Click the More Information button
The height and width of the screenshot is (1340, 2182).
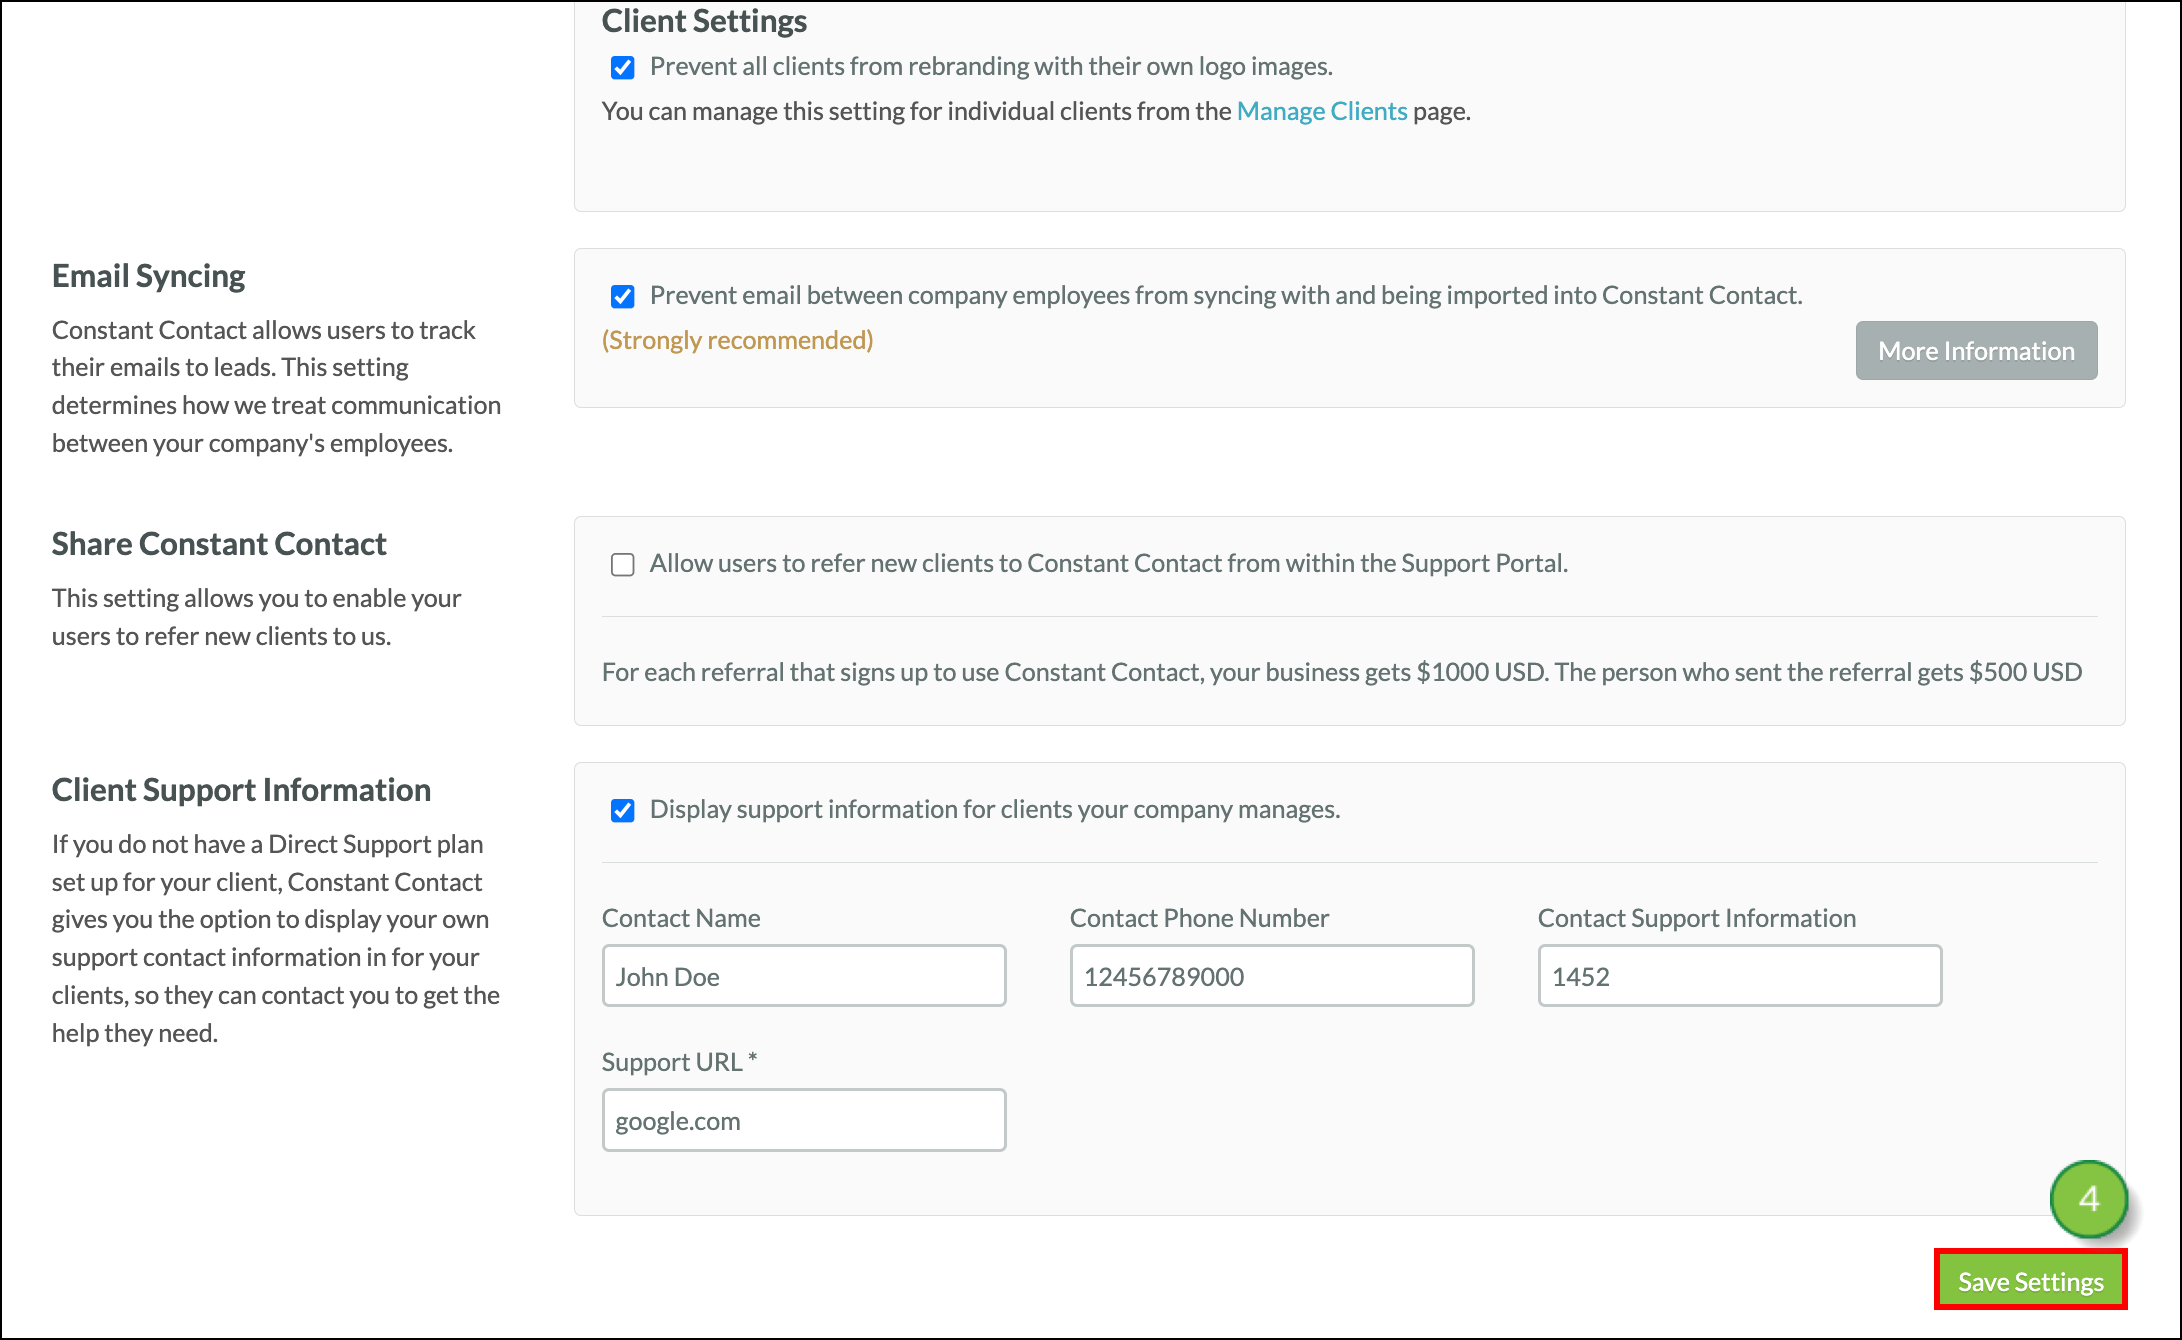[1976, 350]
